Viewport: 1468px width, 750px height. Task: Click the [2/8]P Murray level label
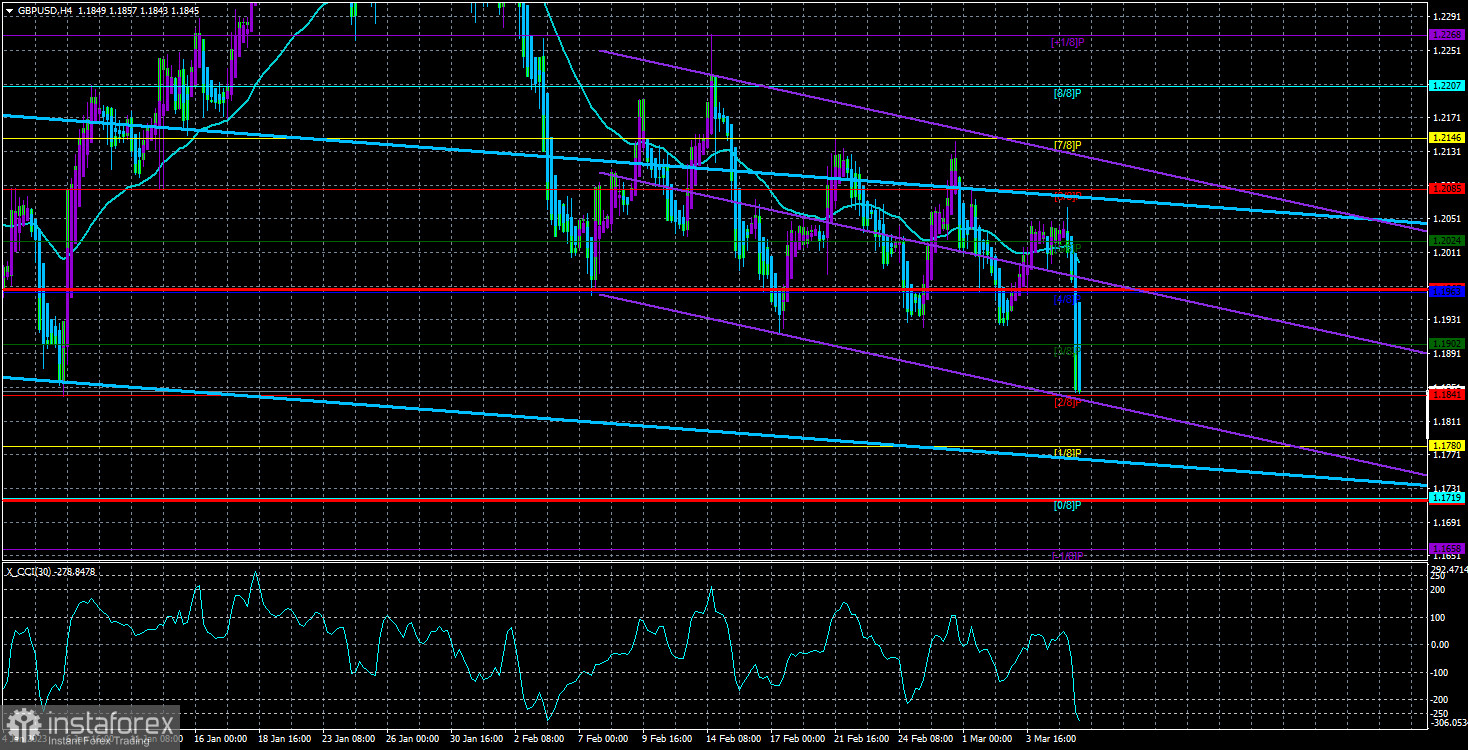pos(1067,402)
